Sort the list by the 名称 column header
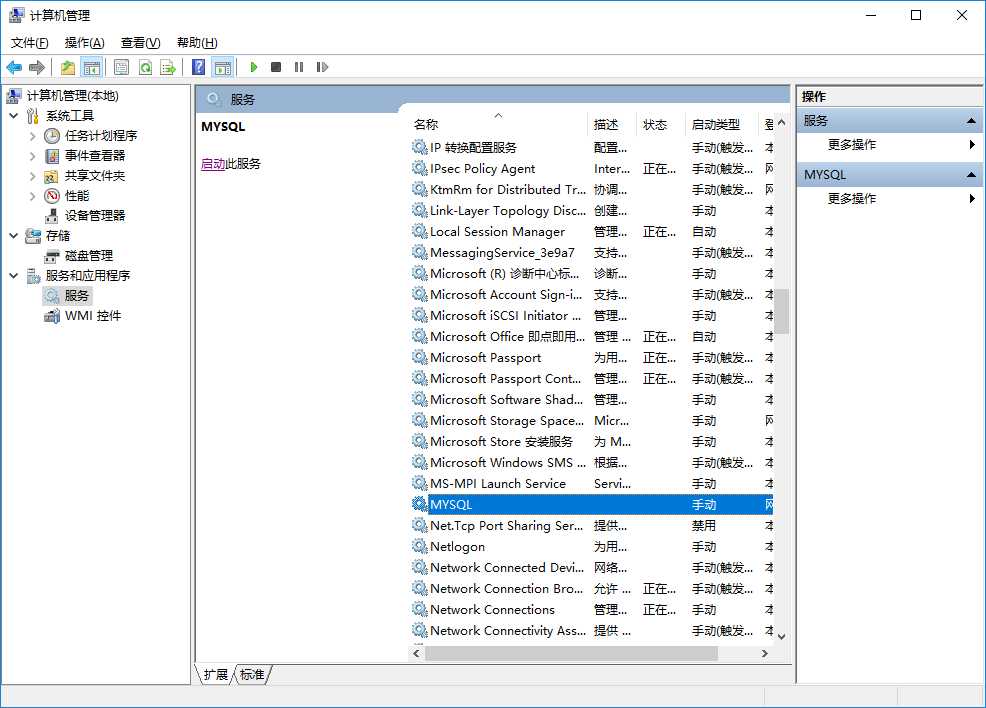 pyautogui.click(x=499, y=124)
